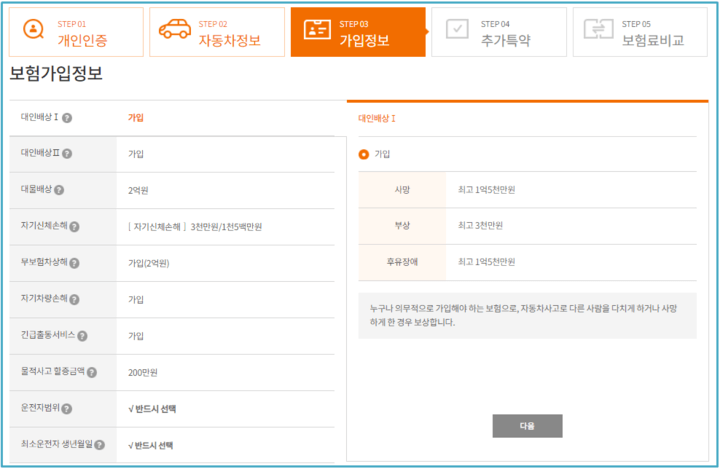Click the 물적사고 할증금액 row label
The width and height of the screenshot is (720, 469).
pos(52,371)
